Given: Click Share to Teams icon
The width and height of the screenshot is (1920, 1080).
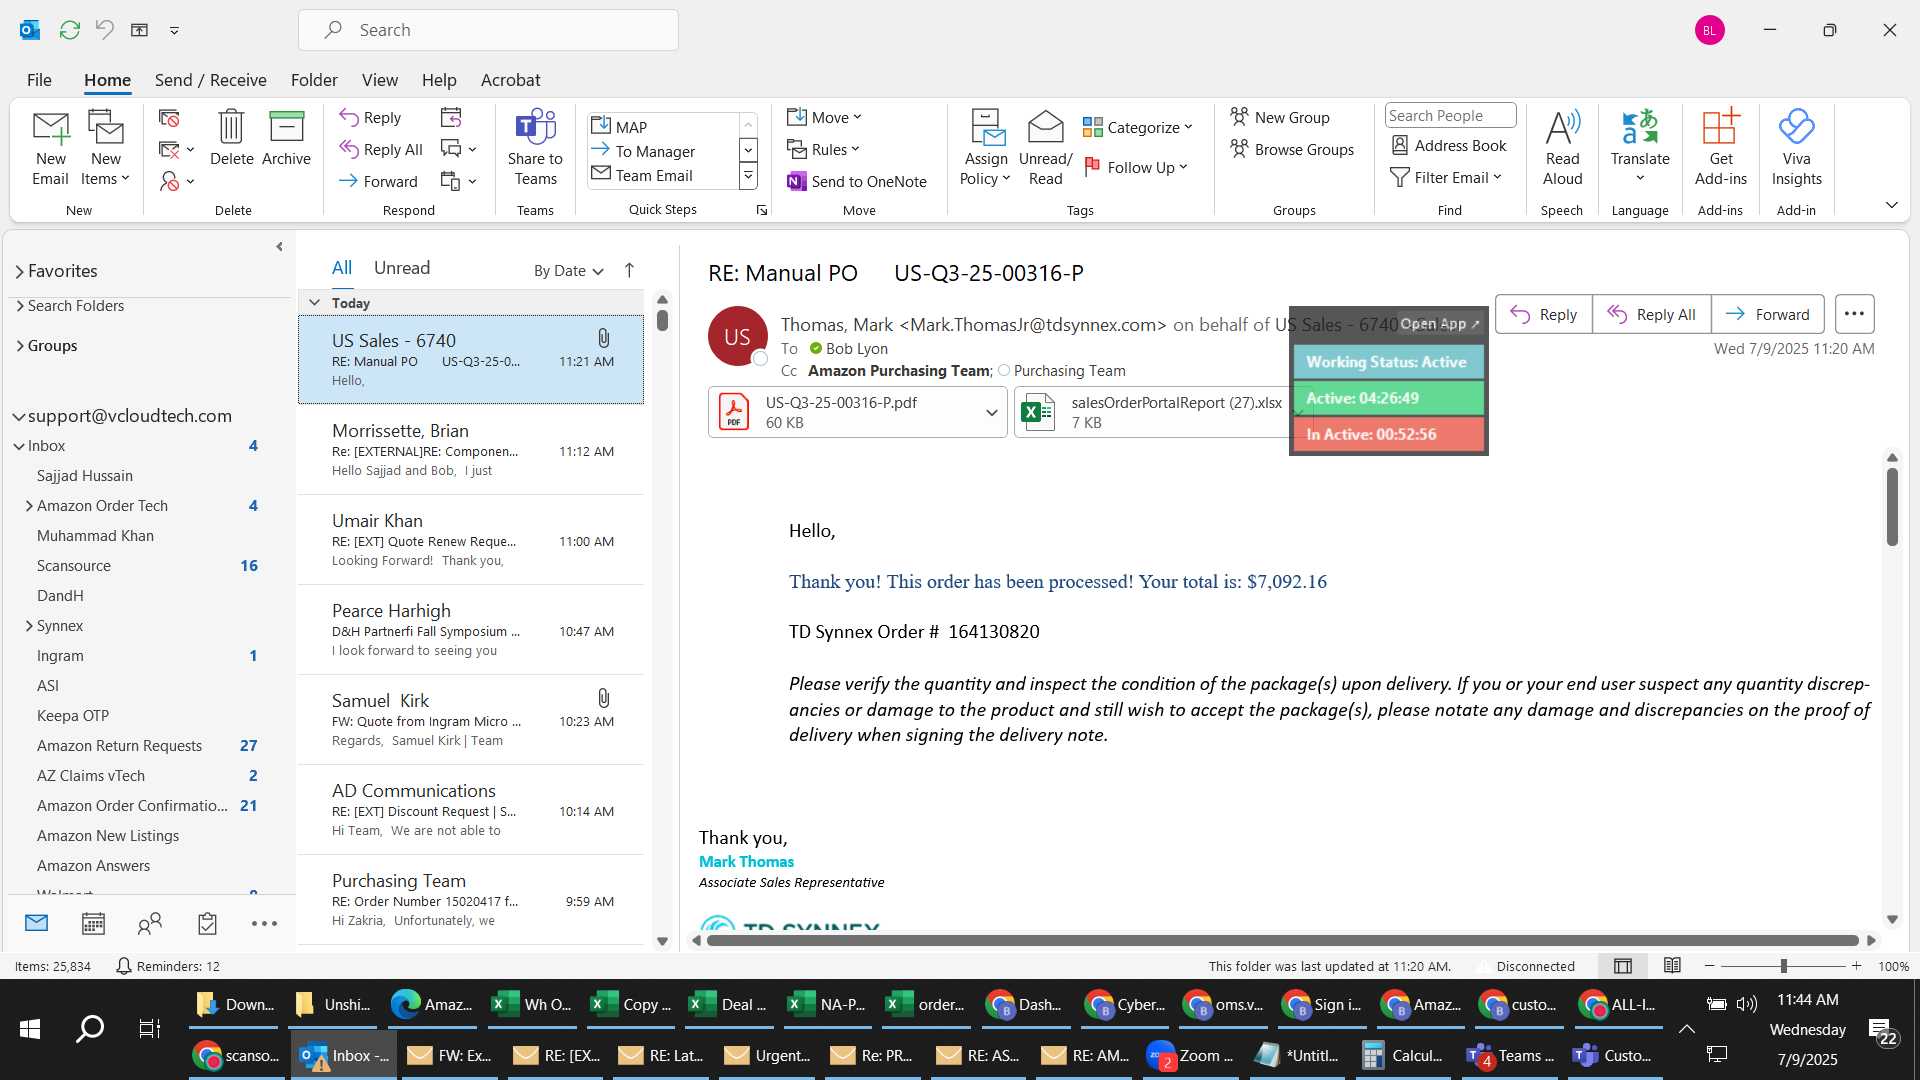Looking at the screenshot, I should pos(535,148).
